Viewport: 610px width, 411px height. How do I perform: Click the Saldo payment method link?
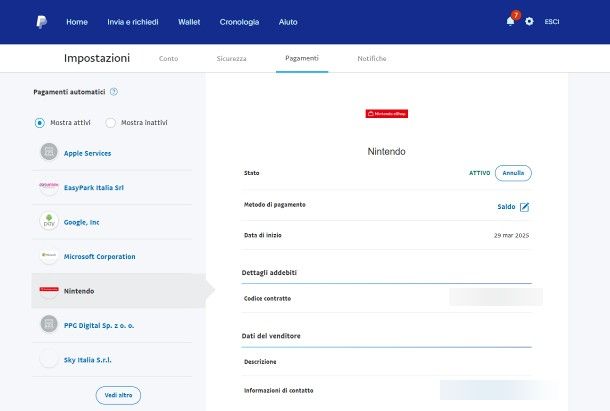506,207
